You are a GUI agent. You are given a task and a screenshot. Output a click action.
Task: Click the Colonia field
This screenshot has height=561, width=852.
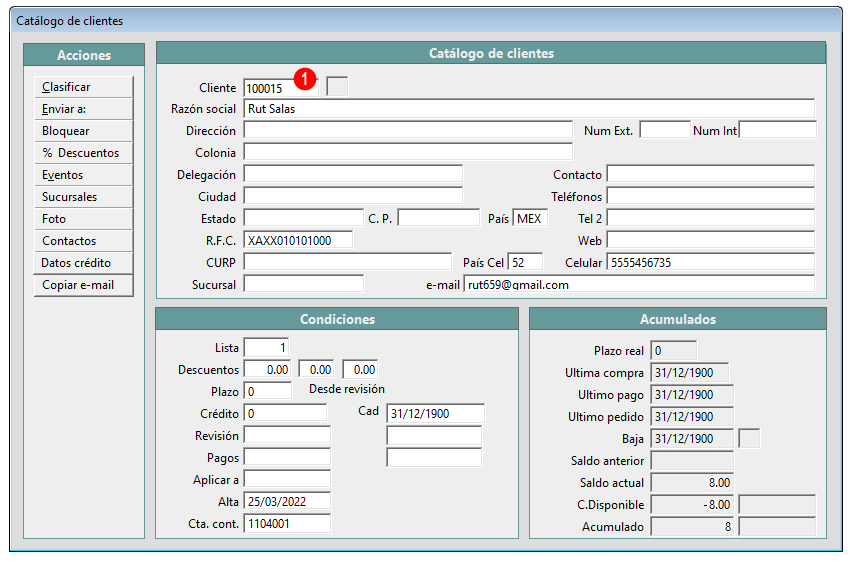408,153
